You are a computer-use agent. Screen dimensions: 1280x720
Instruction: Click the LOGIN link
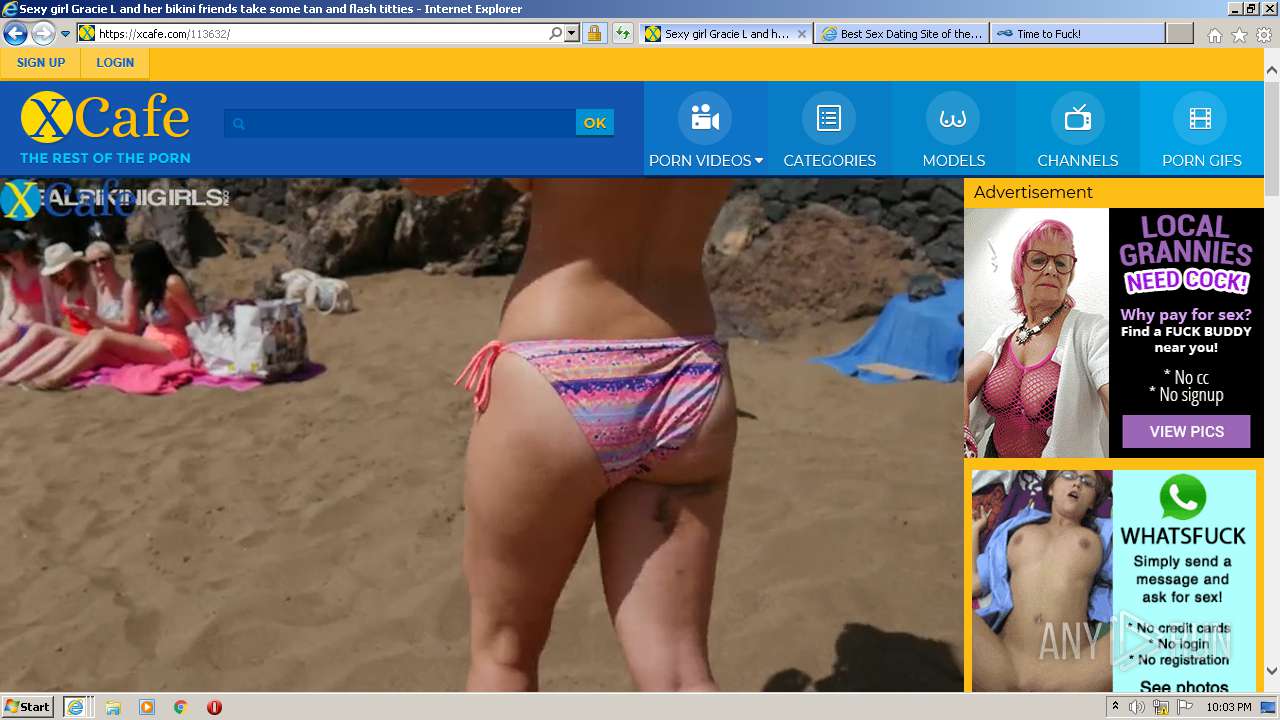tap(115, 62)
